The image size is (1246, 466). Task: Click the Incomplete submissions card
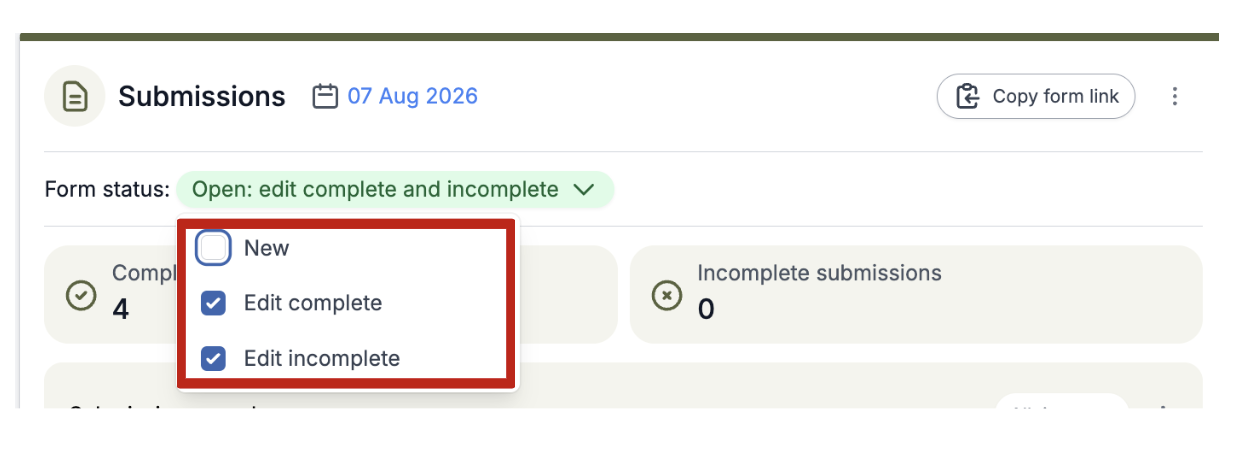916,295
